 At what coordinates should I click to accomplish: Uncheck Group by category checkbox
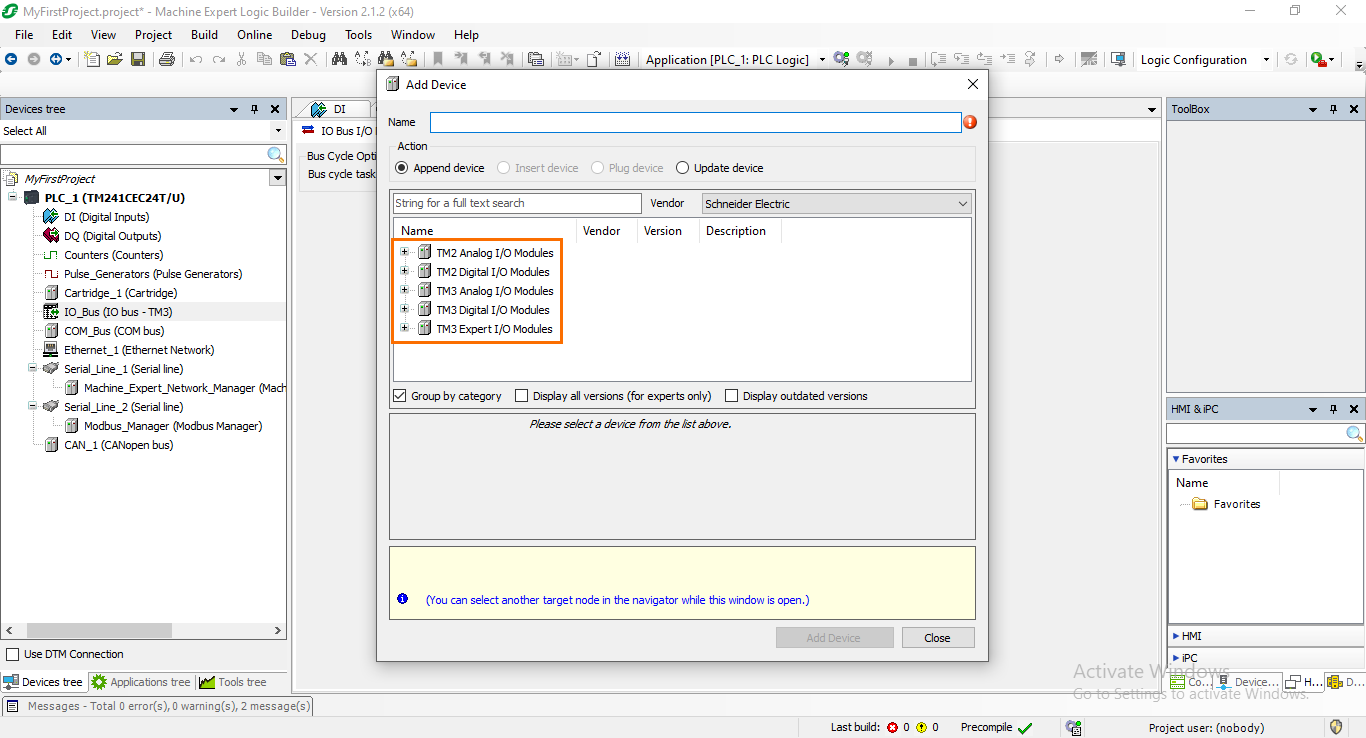pos(400,396)
